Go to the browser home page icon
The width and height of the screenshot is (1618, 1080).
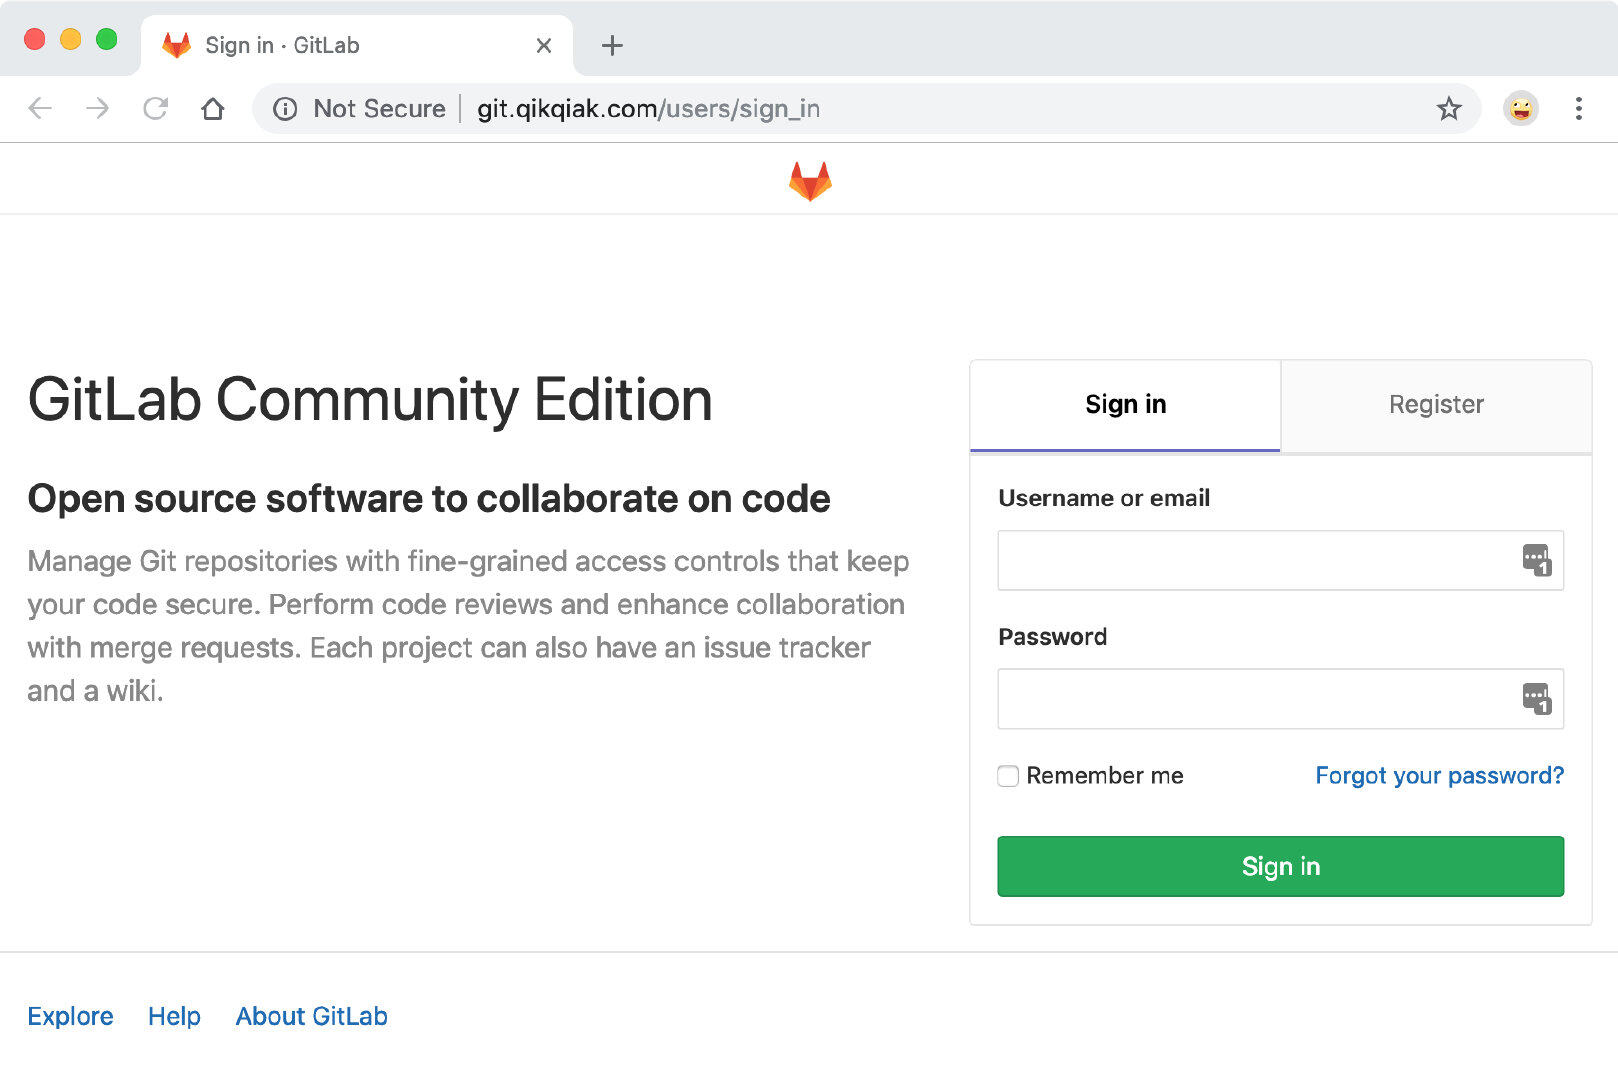[212, 108]
